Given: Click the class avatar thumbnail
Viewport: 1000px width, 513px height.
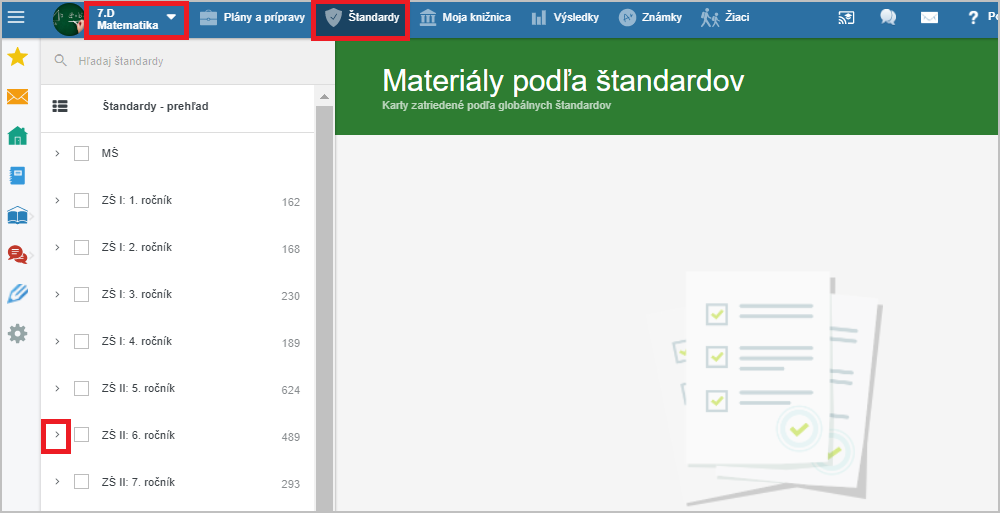Looking at the screenshot, I should (68, 19).
